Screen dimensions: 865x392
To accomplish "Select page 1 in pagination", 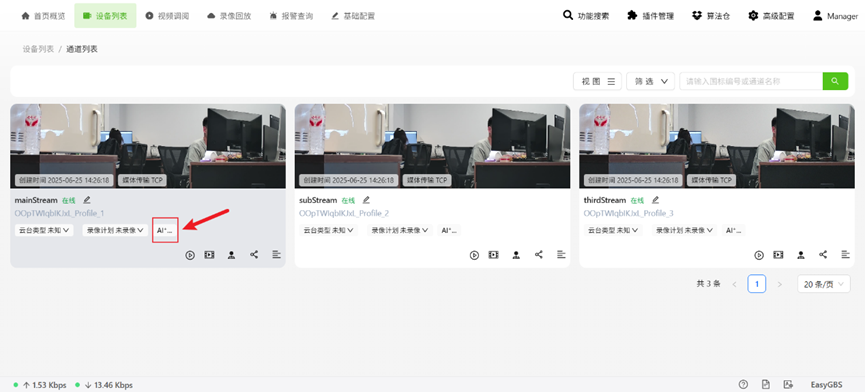I will tap(757, 284).
